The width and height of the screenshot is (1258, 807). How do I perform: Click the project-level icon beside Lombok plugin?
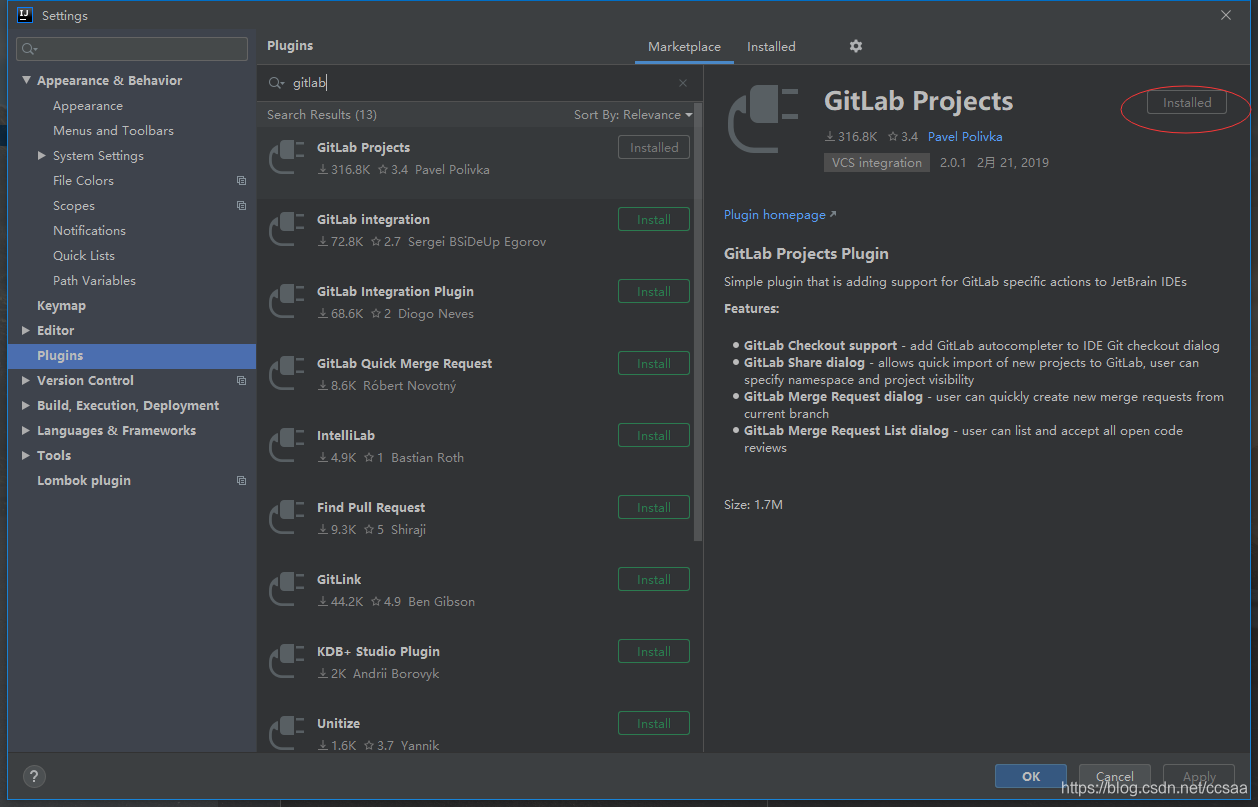pos(241,481)
